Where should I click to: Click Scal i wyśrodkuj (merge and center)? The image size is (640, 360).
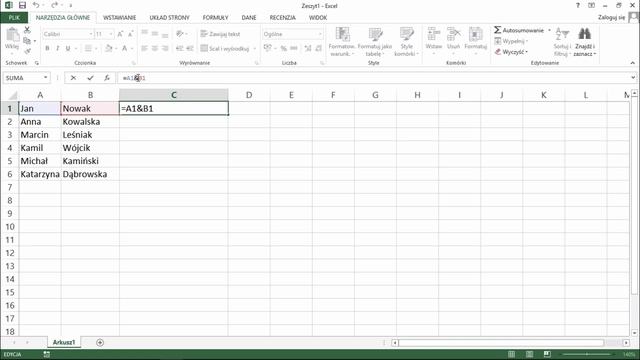(224, 49)
